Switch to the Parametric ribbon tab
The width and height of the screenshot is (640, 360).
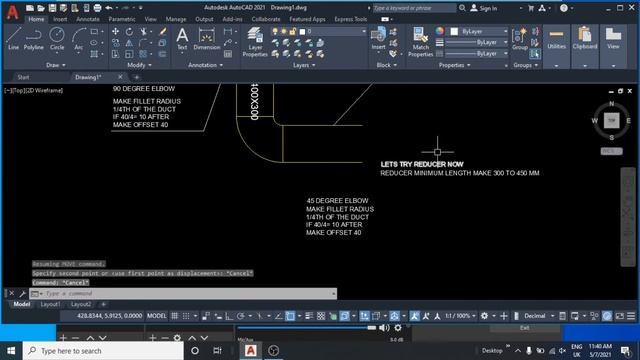(x=122, y=19)
